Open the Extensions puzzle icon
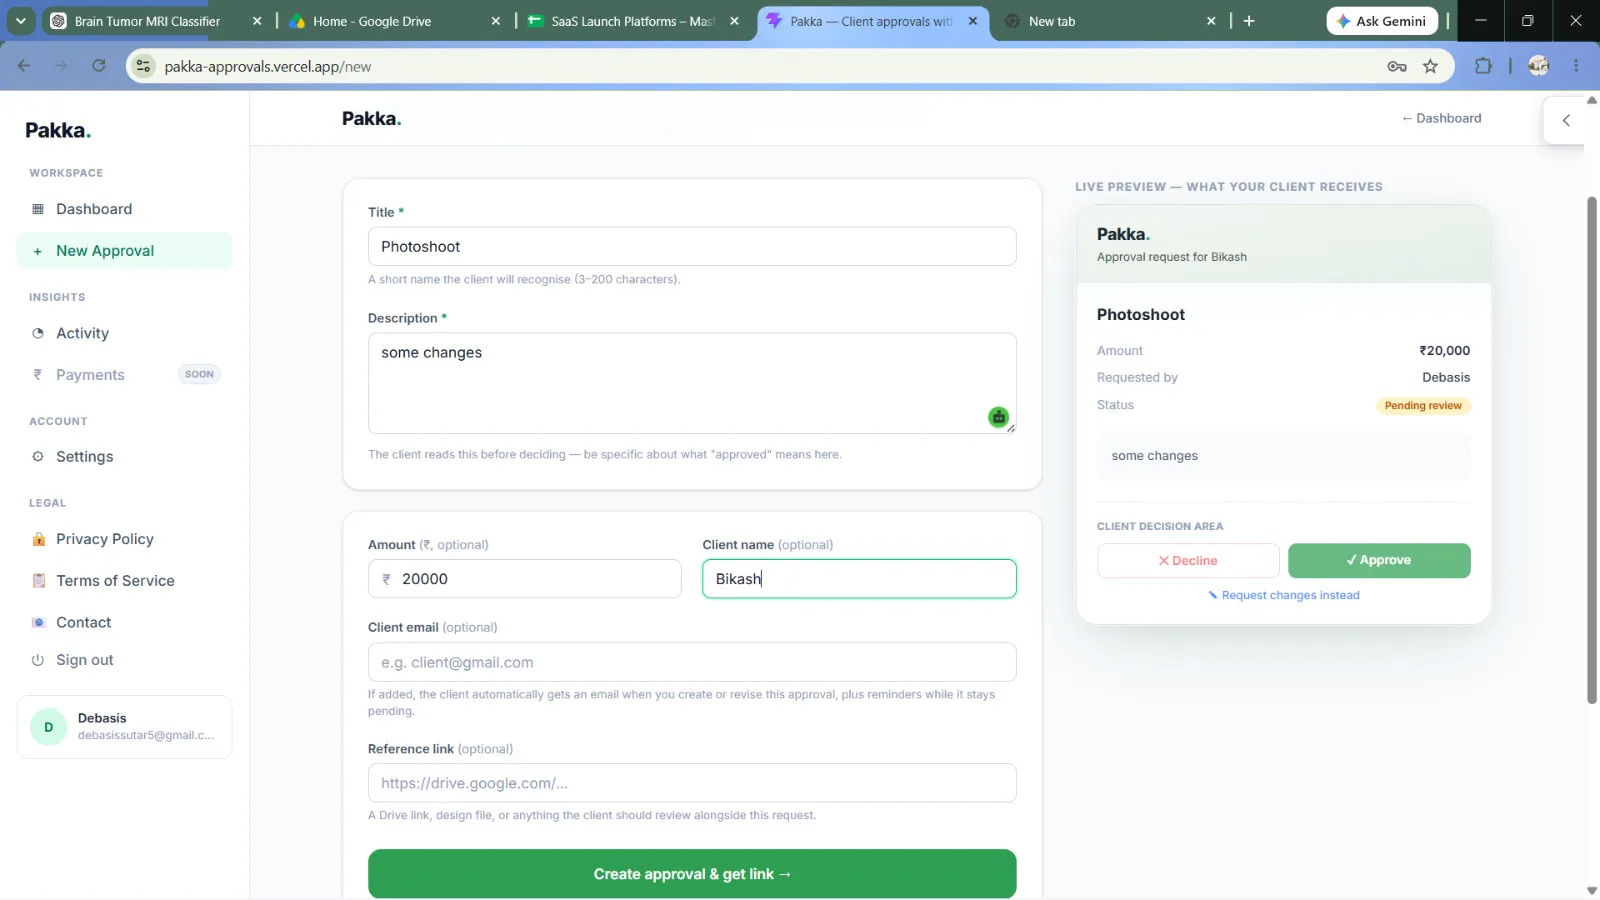Viewport: 1600px width, 900px height. tap(1483, 66)
